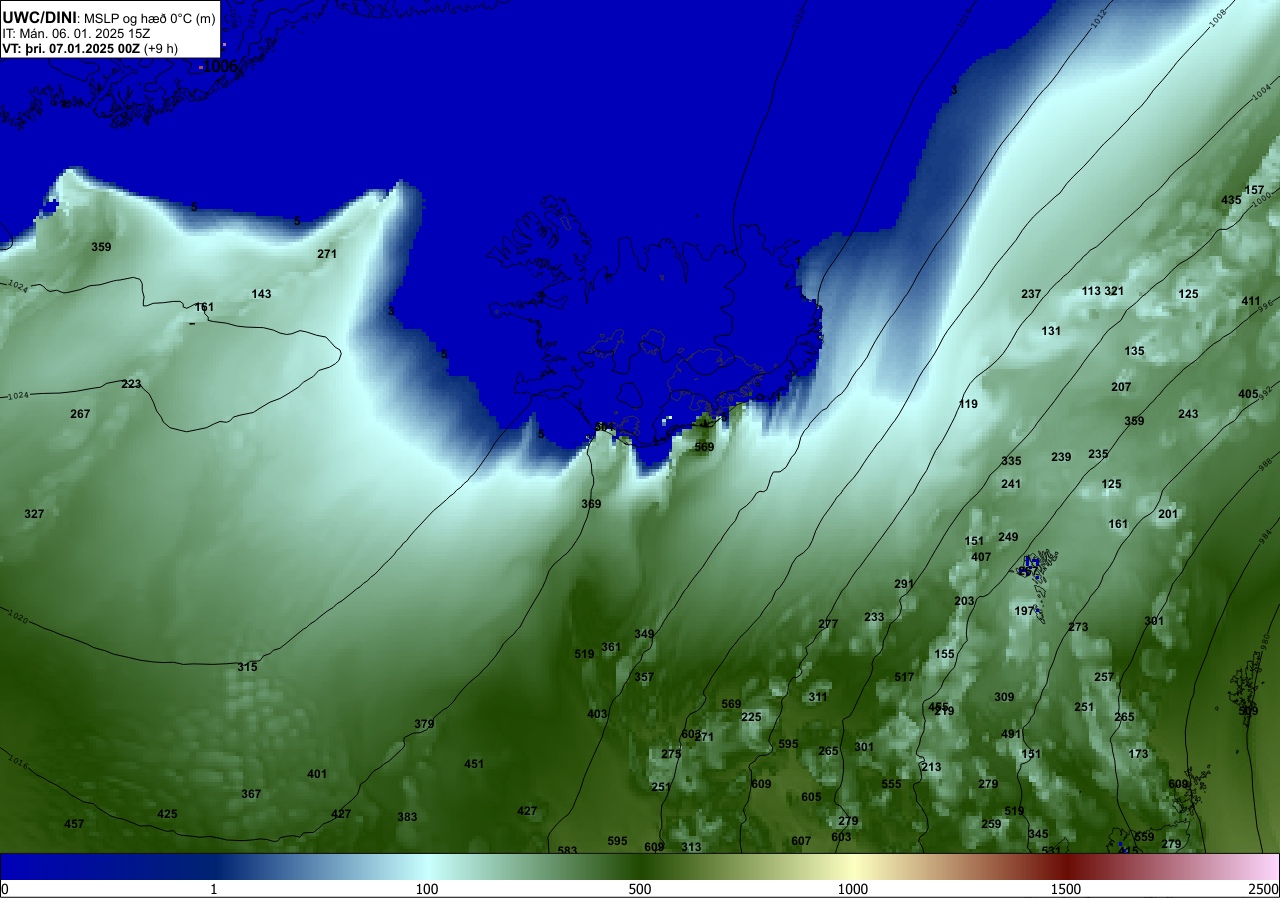The image size is (1280, 898).
Task: Click the map value 435
Action: click(x=1231, y=200)
